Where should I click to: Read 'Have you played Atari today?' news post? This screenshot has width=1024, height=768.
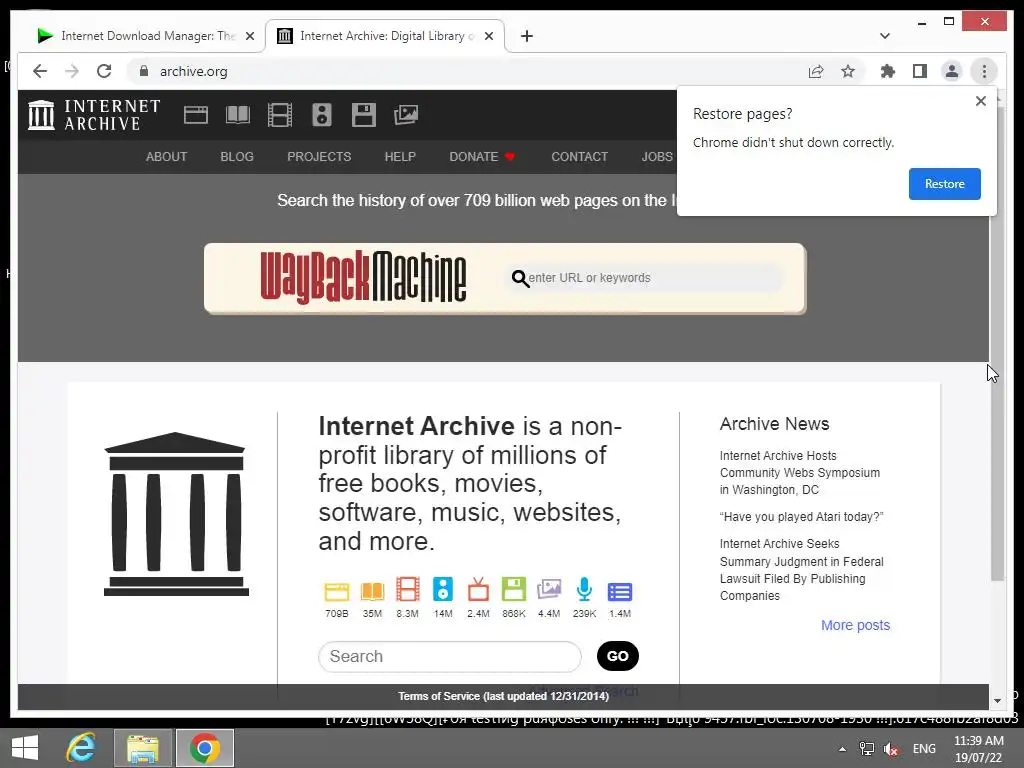pos(801,517)
